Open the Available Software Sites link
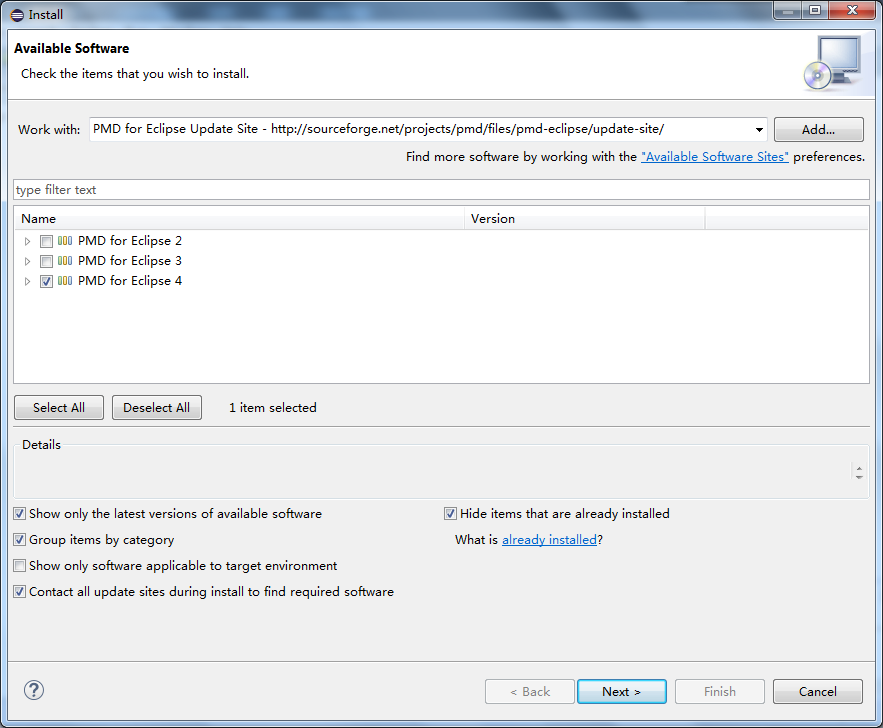This screenshot has width=883, height=728. [x=715, y=157]
